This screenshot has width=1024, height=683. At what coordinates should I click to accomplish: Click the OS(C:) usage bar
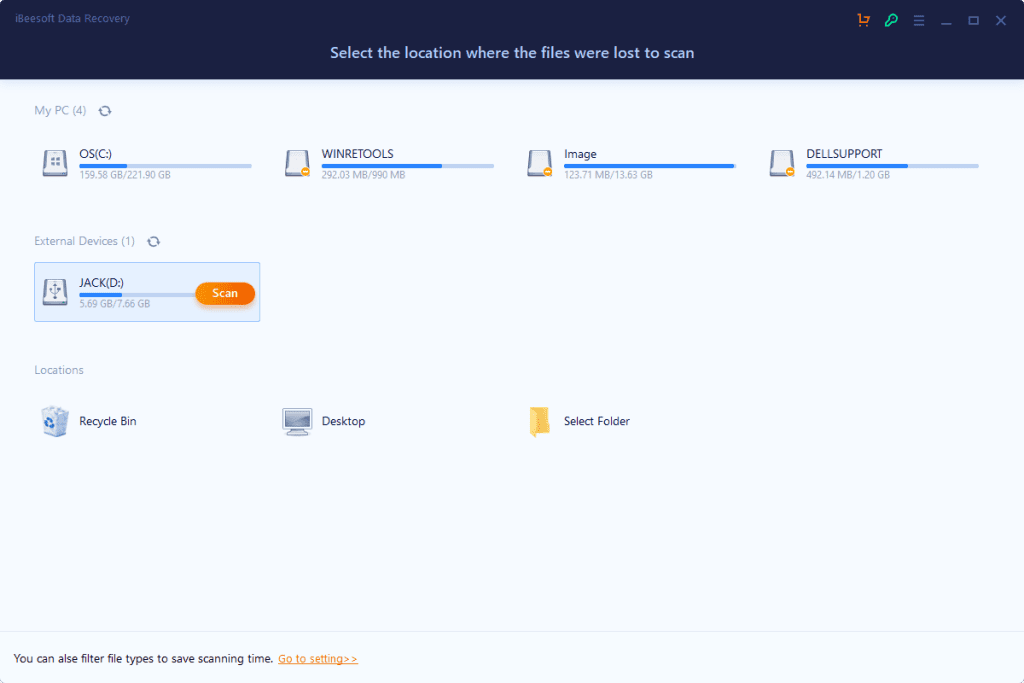165,166
